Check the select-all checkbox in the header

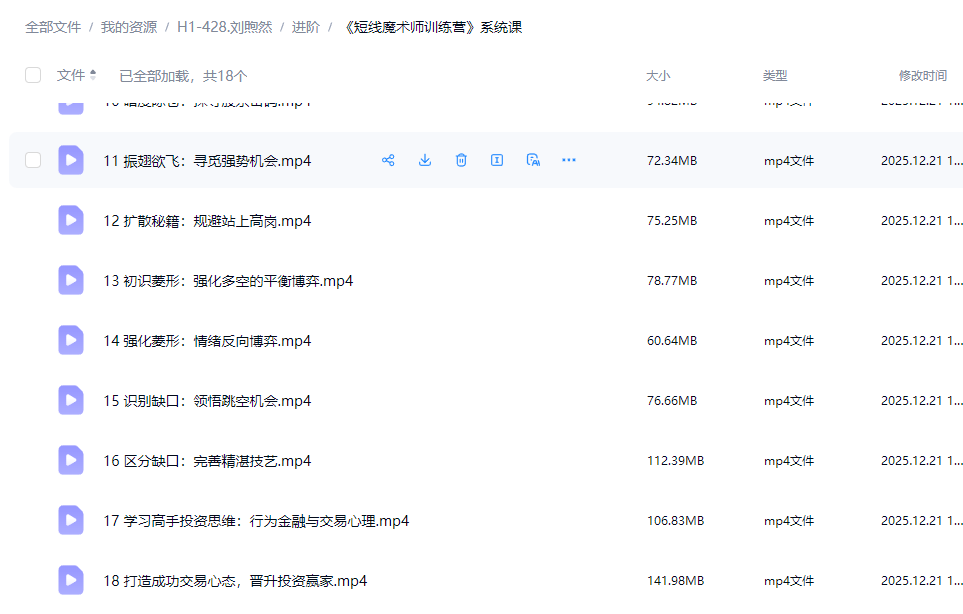(x=33, y=74)
